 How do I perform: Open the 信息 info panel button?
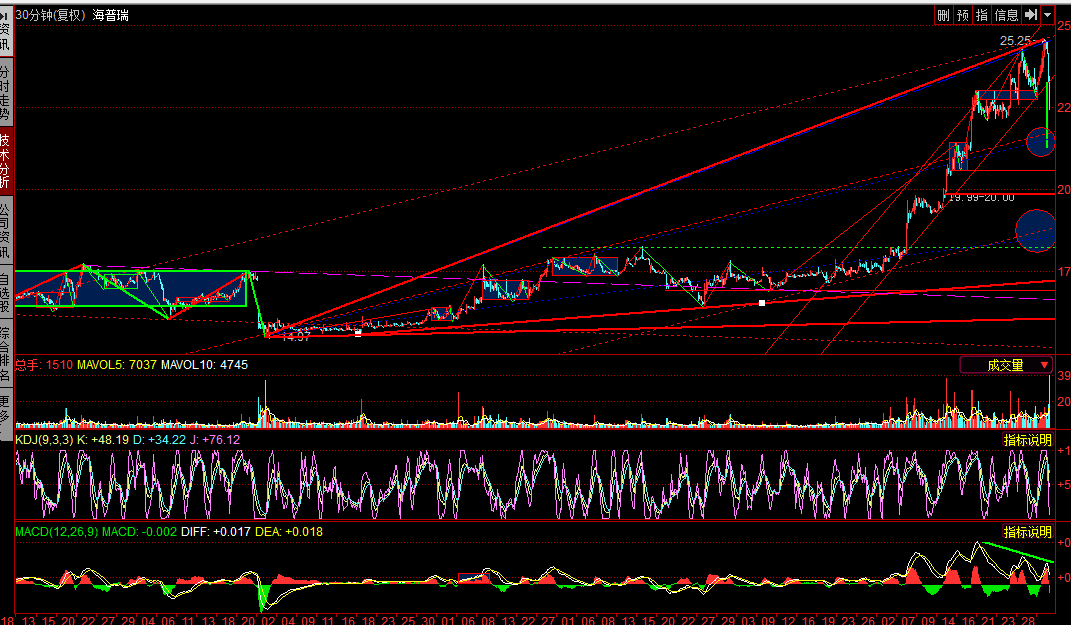click(x=1006, y=15)
